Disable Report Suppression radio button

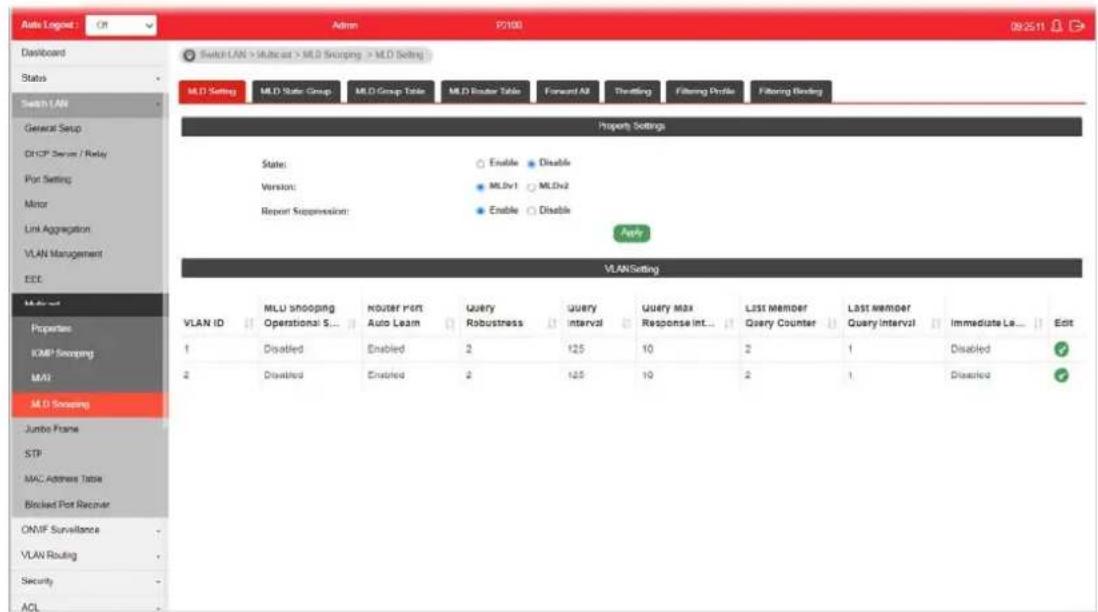[x=531, y=211]
